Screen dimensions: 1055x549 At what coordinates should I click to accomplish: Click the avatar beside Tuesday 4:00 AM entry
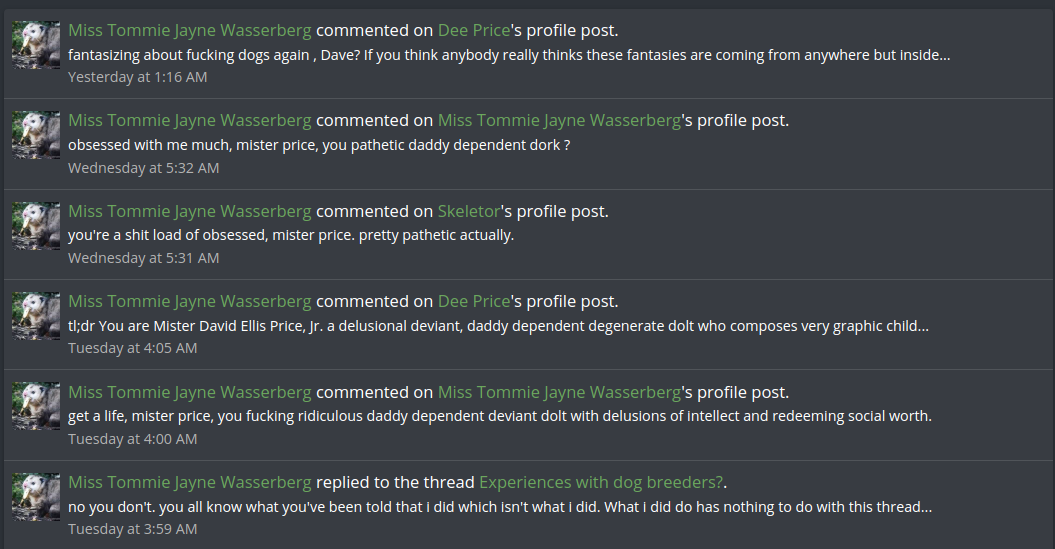click(36, 406)
